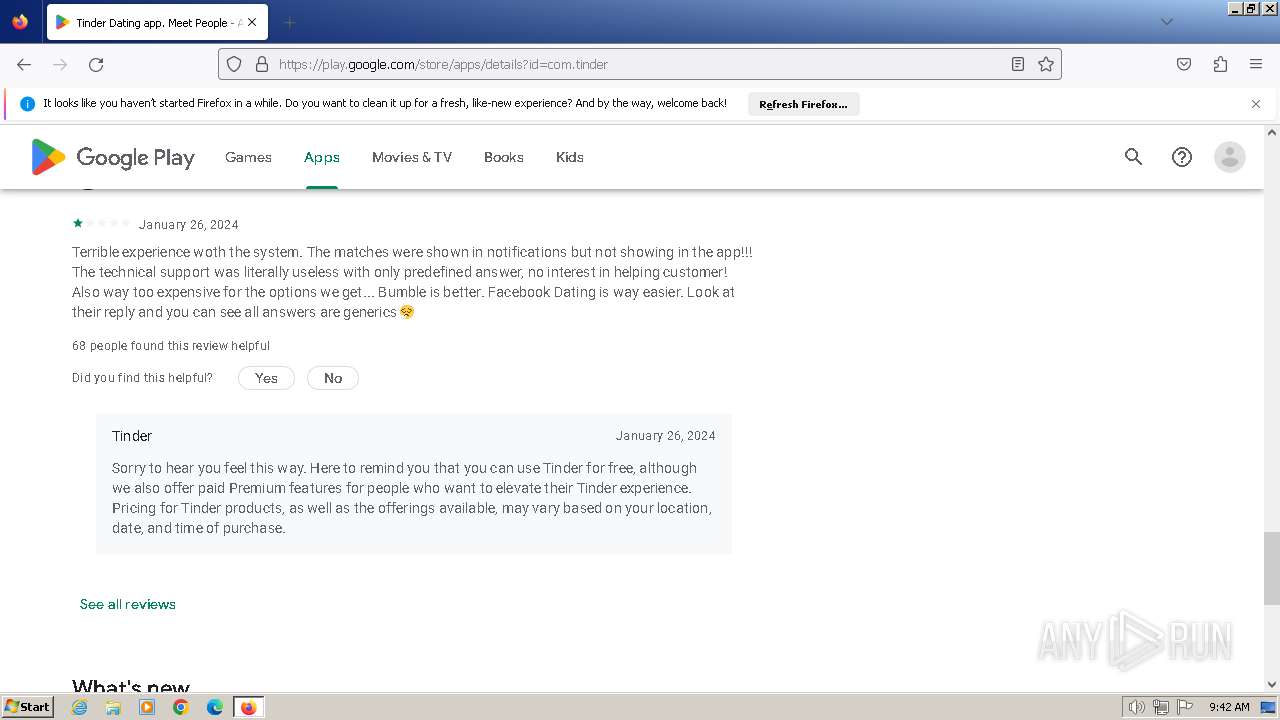This screenshot has width=1280, height=720.
Task: Bookmark this page with the star
Action: point(1046,64)
